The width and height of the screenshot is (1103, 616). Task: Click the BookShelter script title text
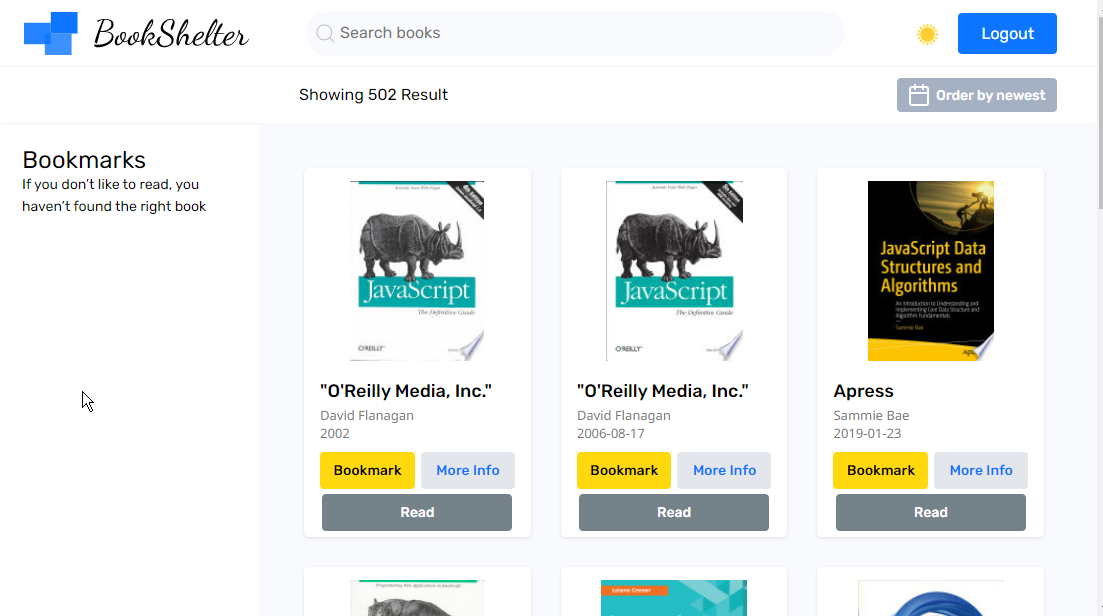[x=171, y=34]
